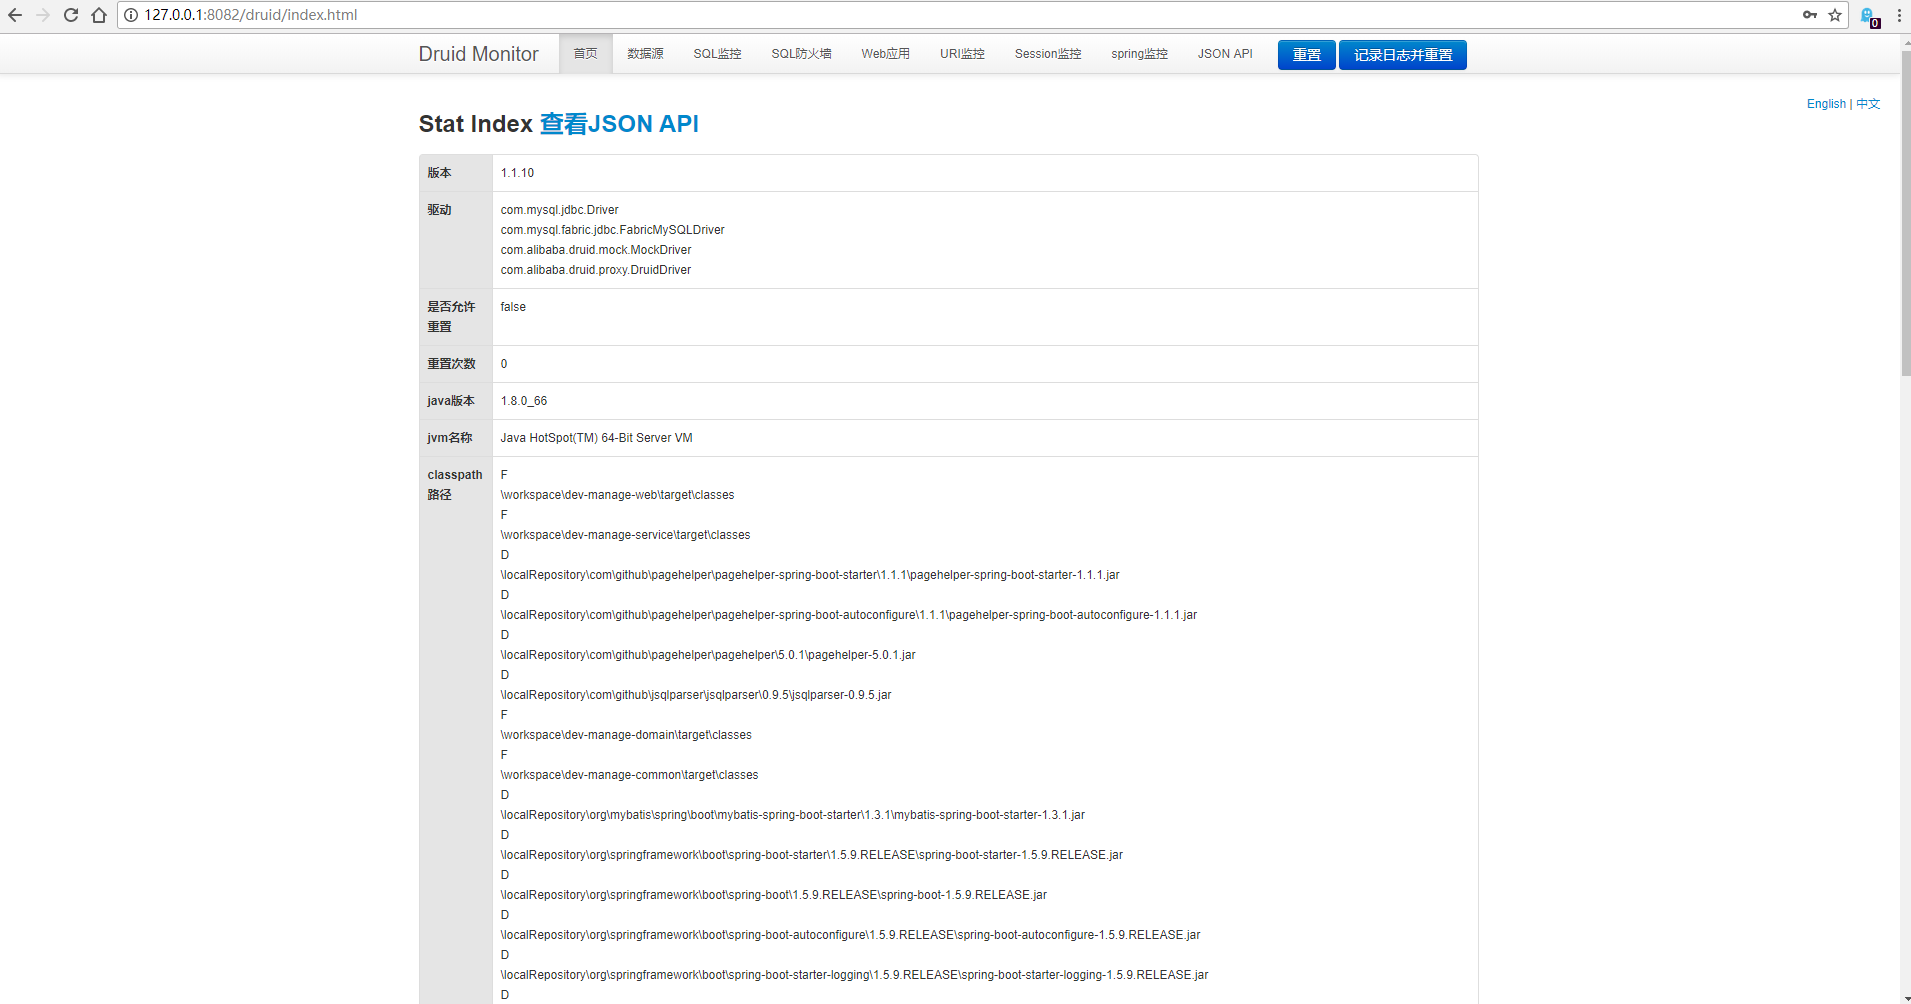Click the 记录日志并重置 button
Viewport: 1911px width, 1004px height.
click(1403, 55)
